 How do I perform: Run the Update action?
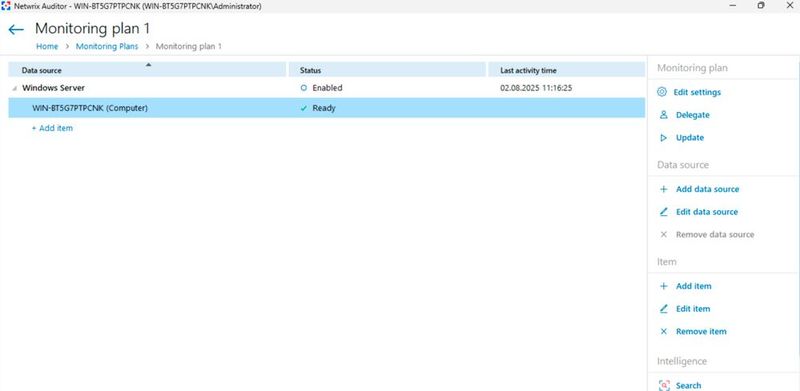pyautogui.click(x=690, y=138)
